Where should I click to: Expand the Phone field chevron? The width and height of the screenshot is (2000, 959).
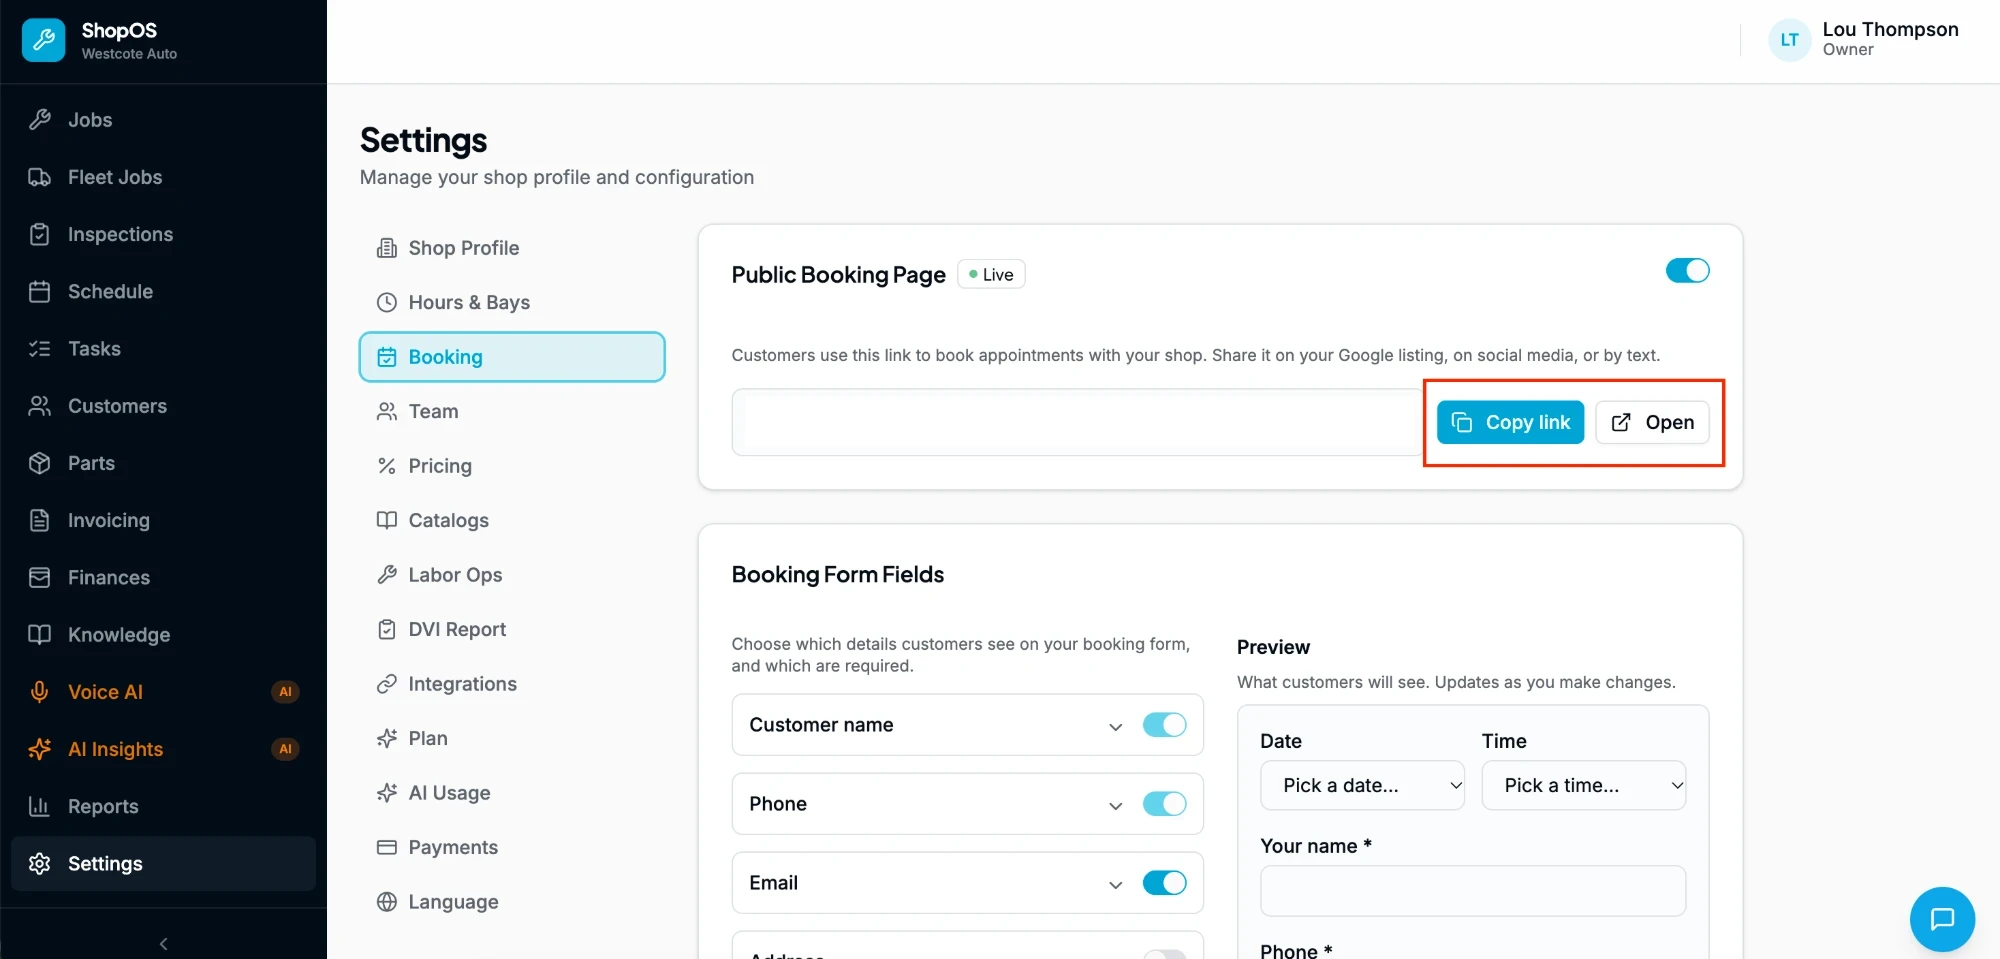(1115, 806)
